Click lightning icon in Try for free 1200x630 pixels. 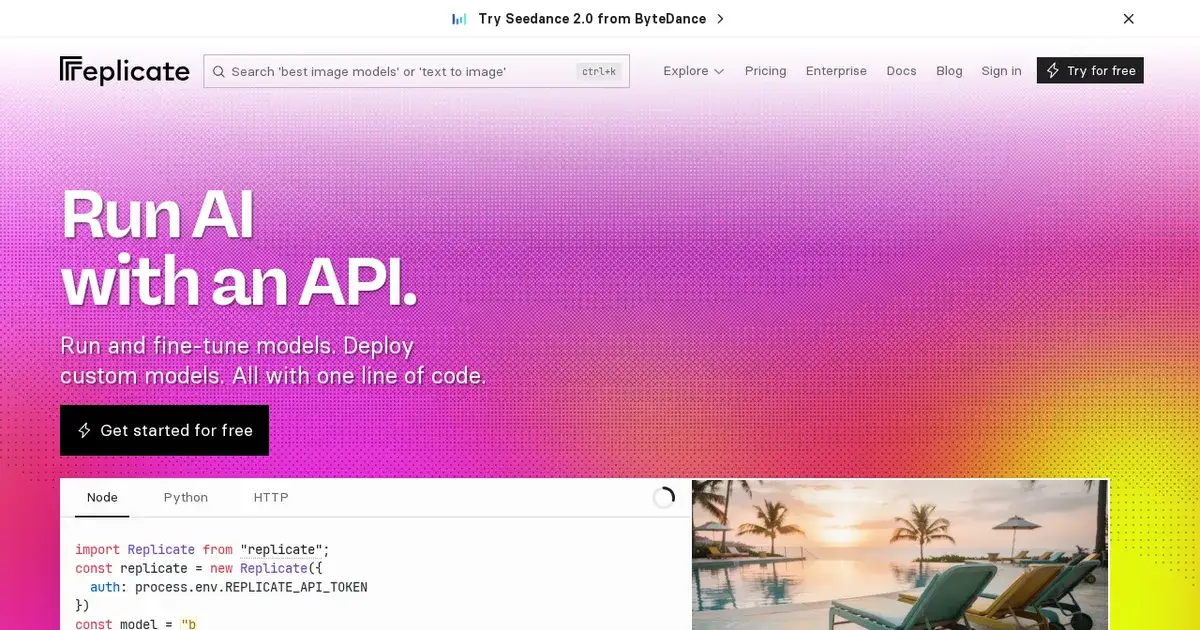[x=1053, y=70]
